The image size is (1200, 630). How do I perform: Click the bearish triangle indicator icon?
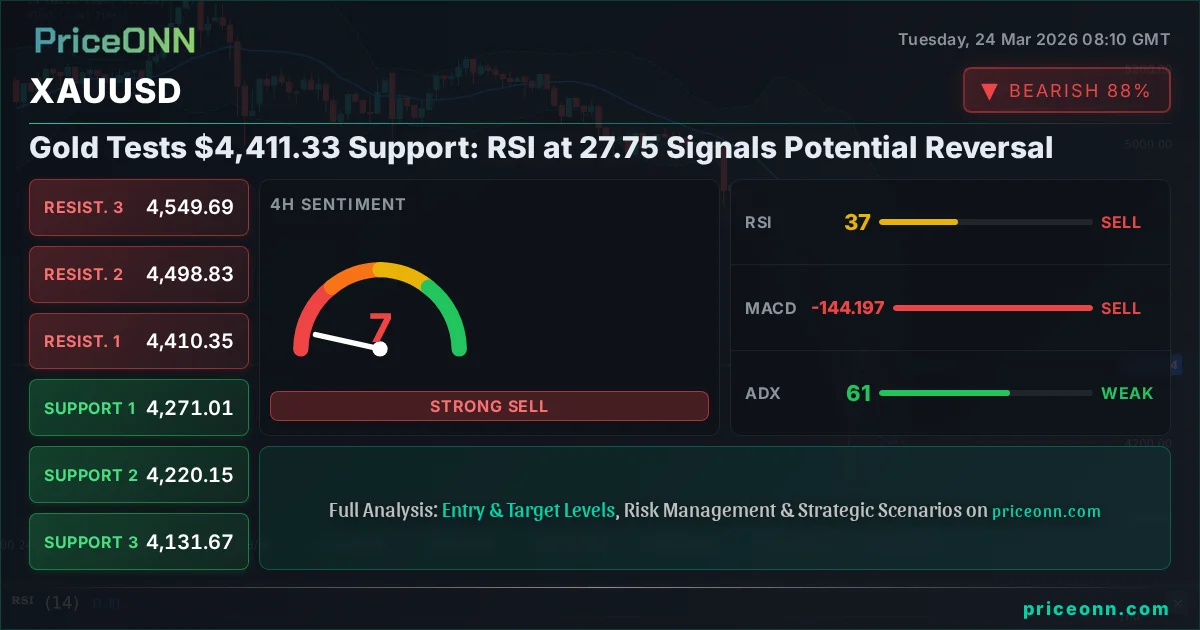[x=988, y=90]
